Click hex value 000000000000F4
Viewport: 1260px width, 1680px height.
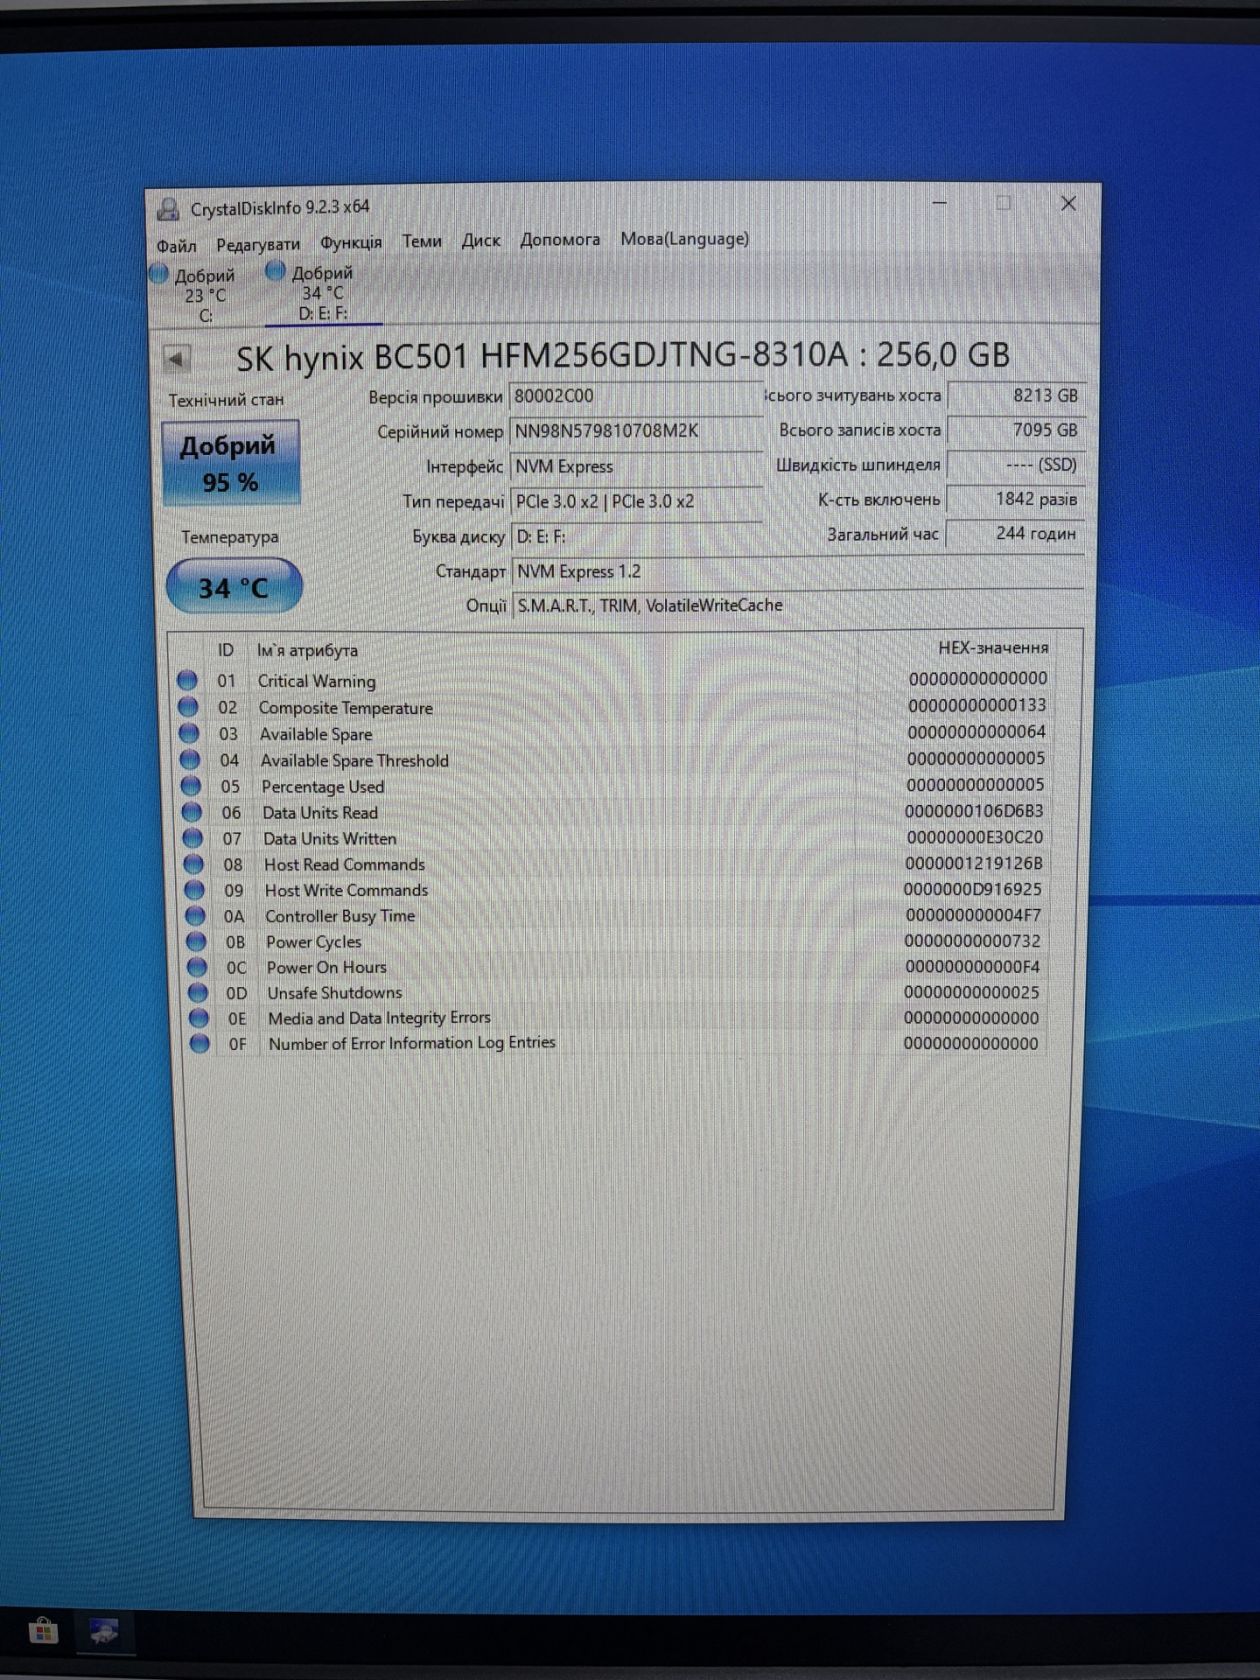click(x=973, y=967)
